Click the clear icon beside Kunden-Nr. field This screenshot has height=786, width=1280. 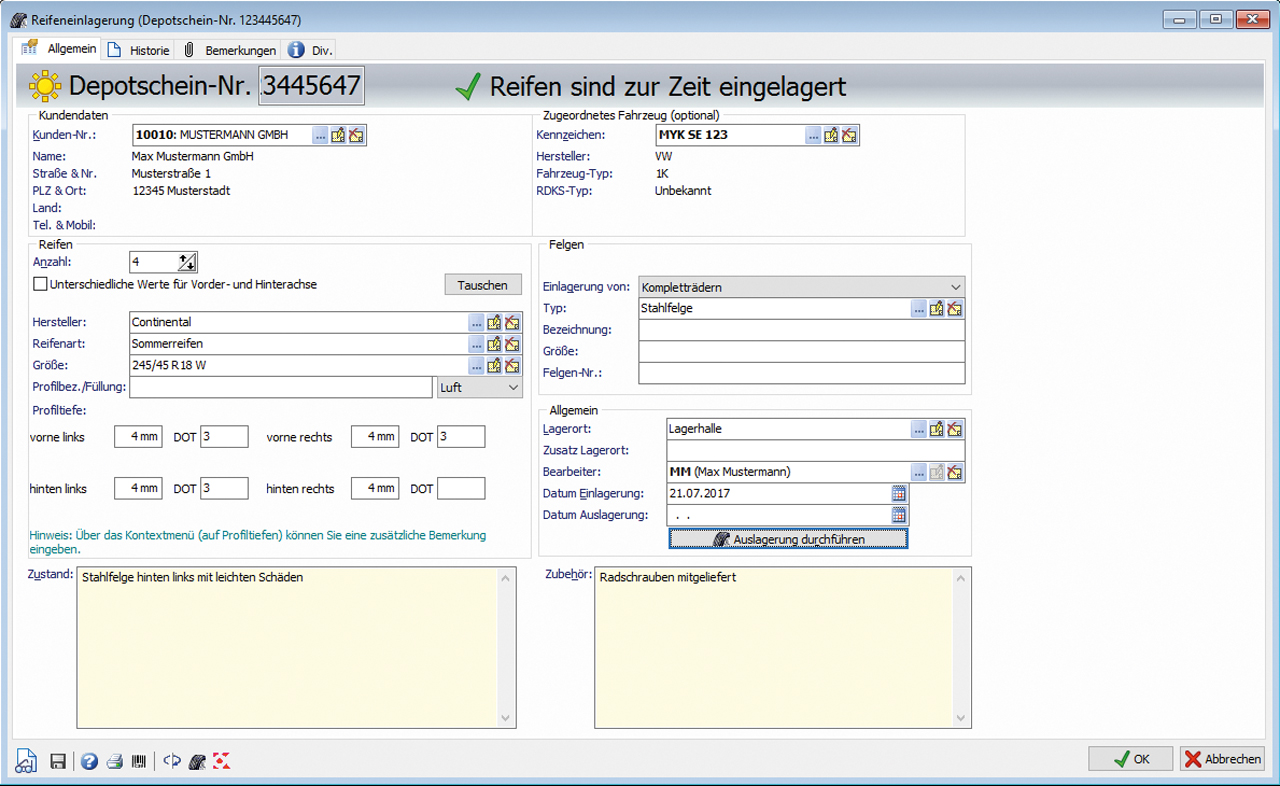pos(356,135)
